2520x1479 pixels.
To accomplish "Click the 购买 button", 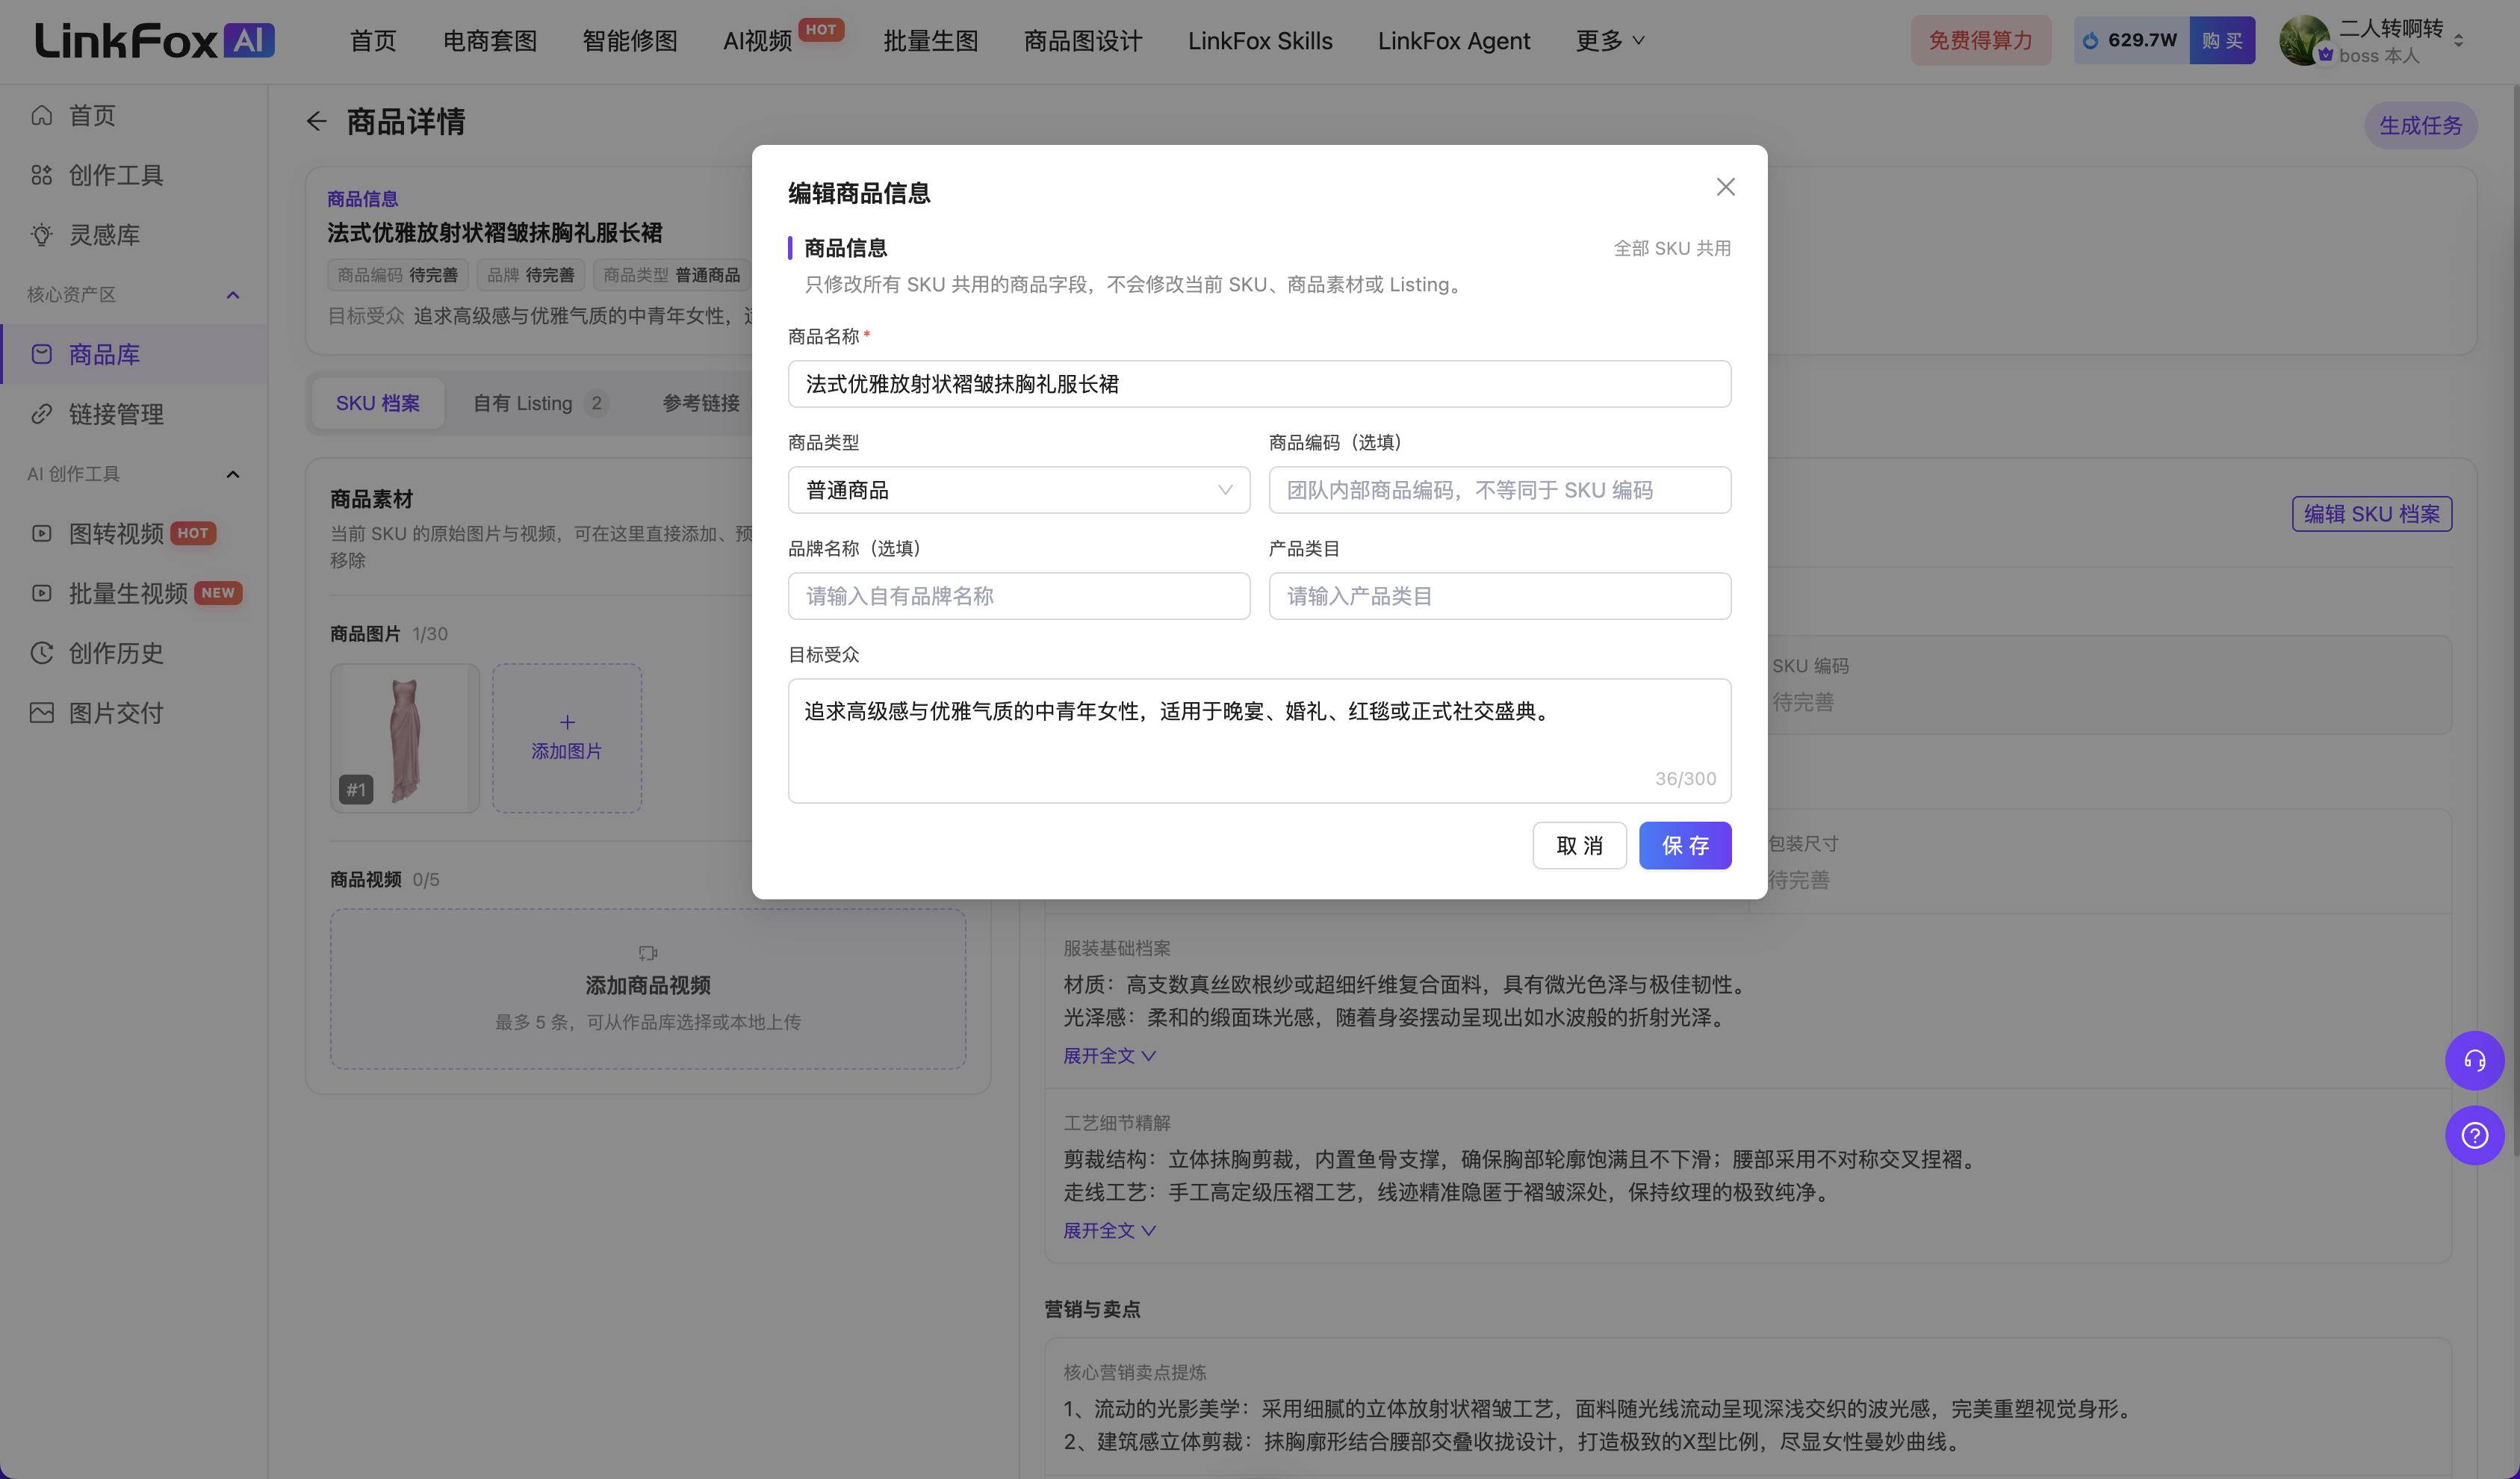I will tap(2221, 40).
